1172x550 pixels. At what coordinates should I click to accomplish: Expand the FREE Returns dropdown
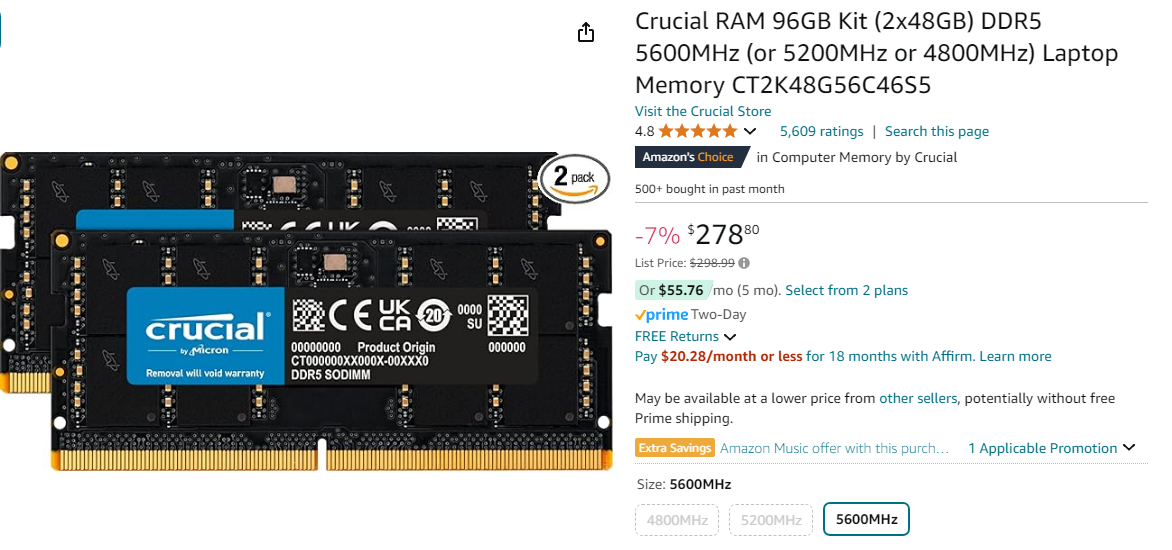click(x=730, y=337)
